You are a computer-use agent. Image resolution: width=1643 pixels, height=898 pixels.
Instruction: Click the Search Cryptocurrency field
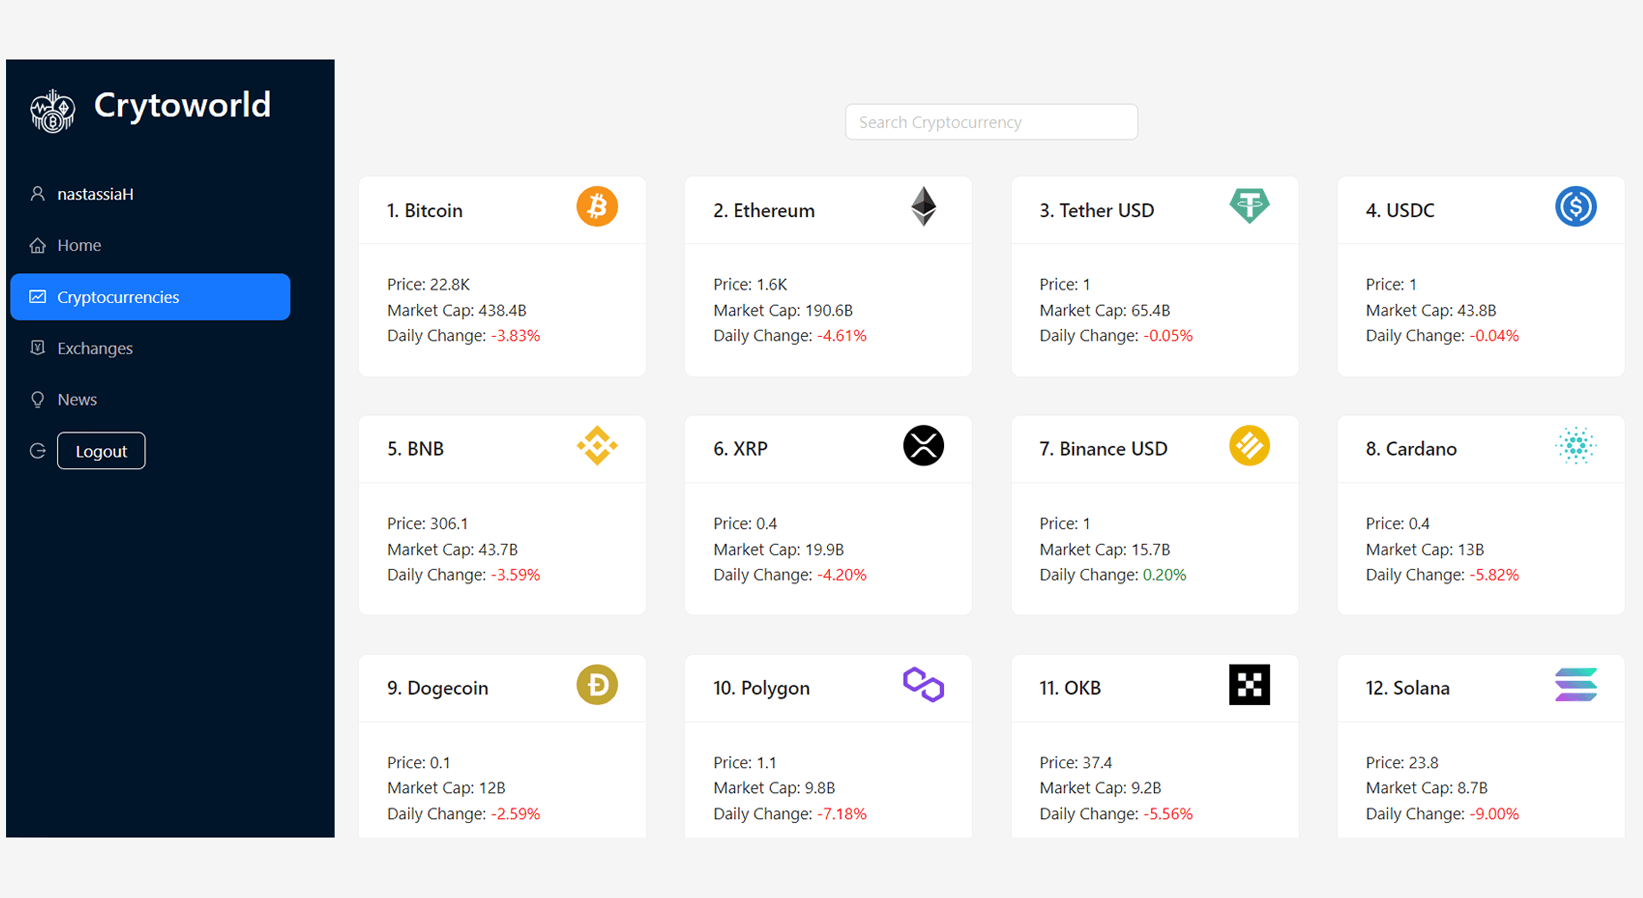[x=990, y=121]
